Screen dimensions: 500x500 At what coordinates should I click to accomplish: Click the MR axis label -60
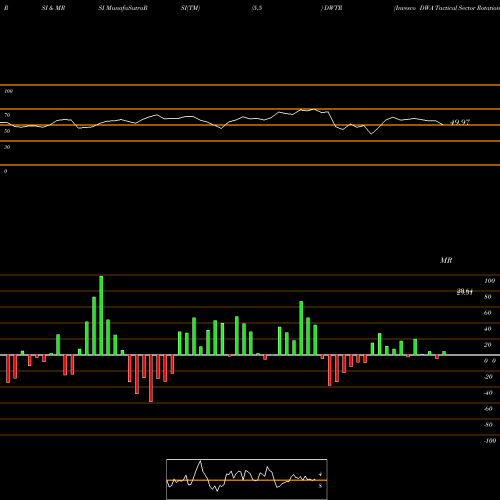[x=488, y=409]
